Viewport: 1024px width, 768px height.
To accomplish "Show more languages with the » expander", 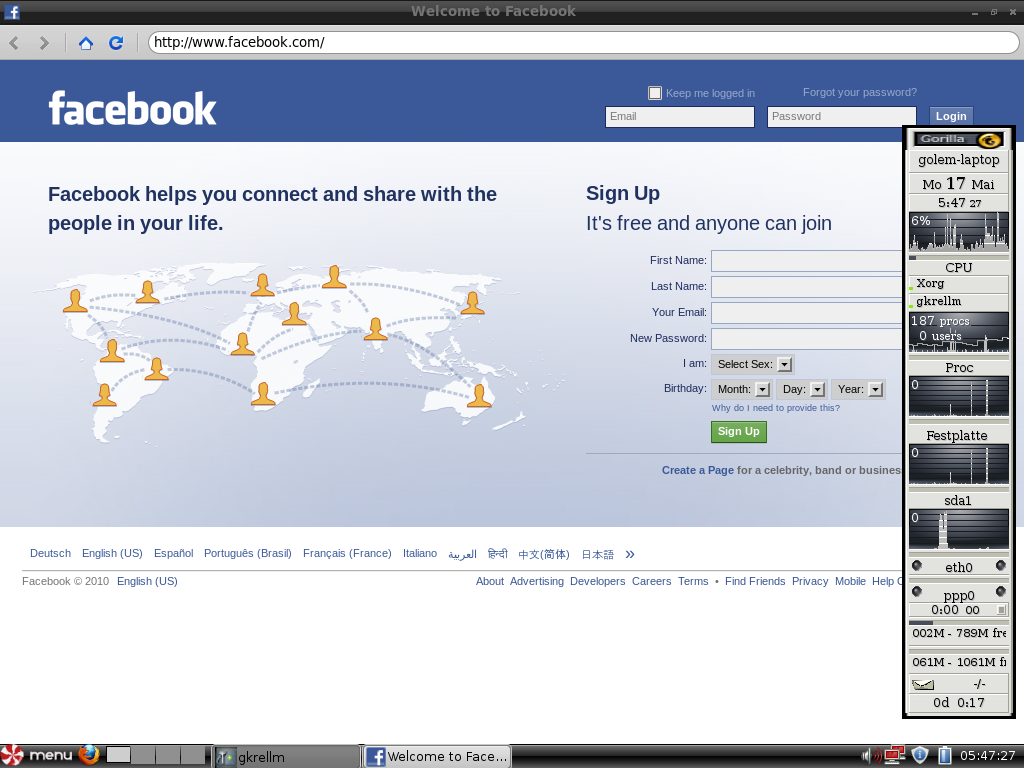I will click(630, 554).
